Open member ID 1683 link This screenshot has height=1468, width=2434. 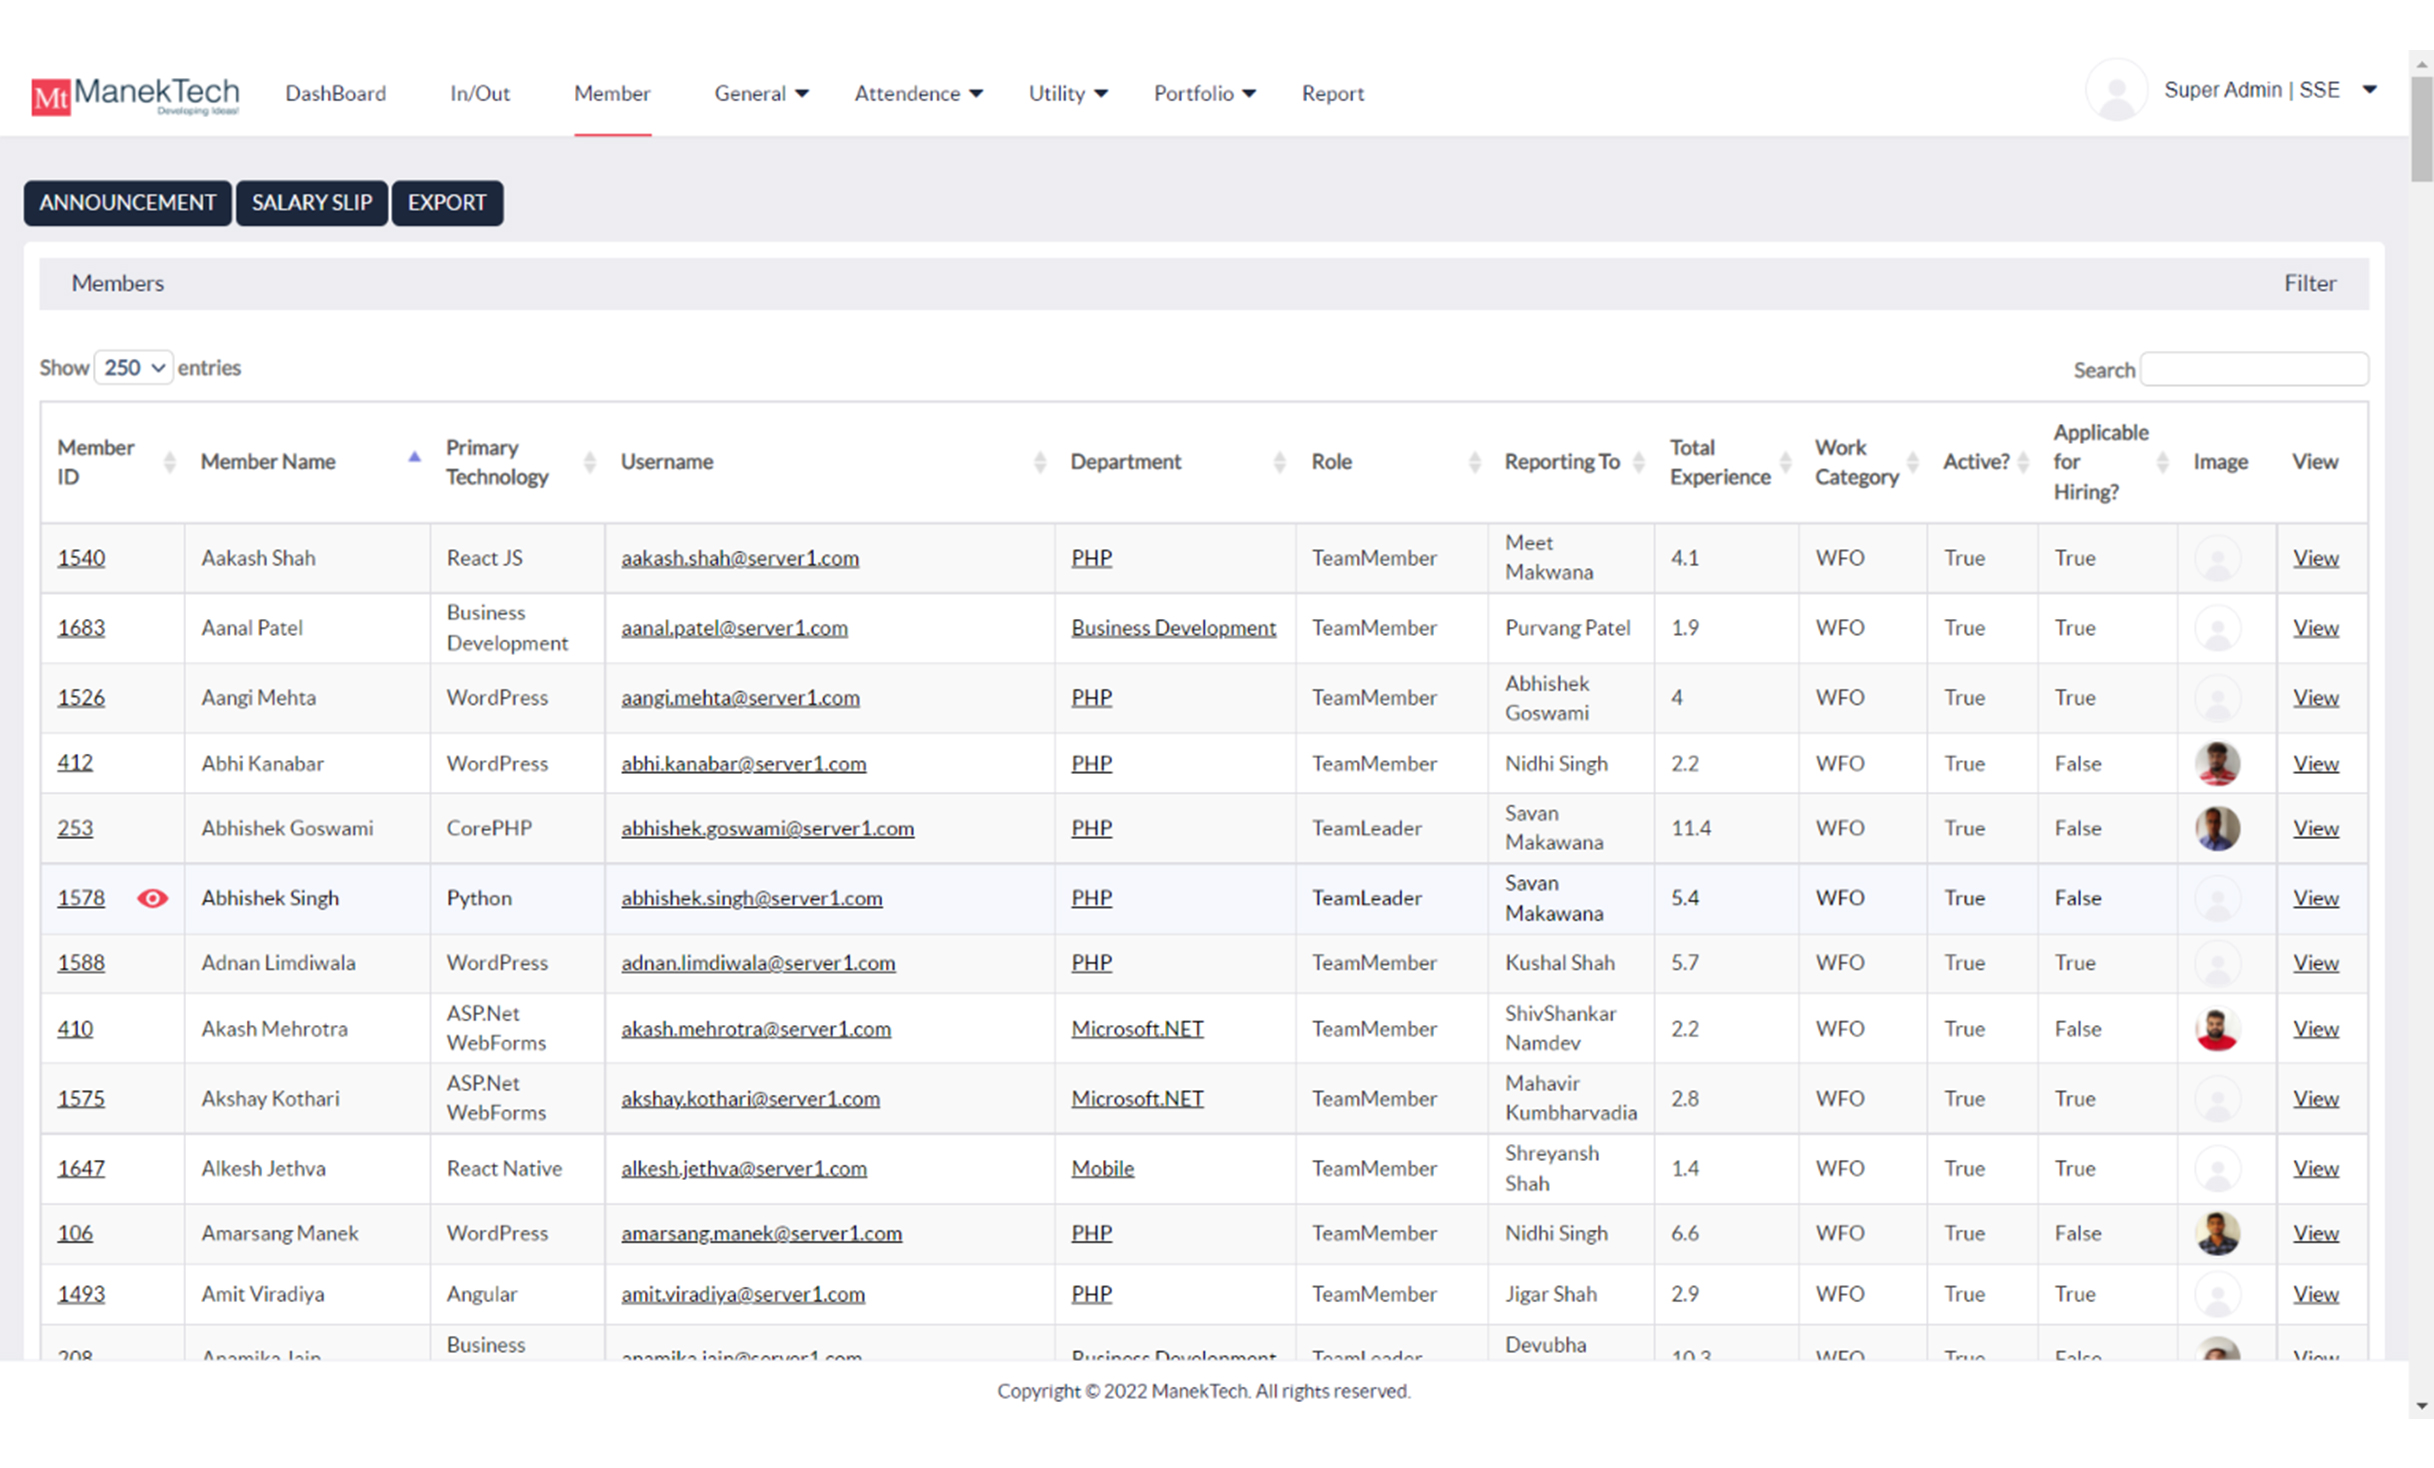(x=81, y=628)
